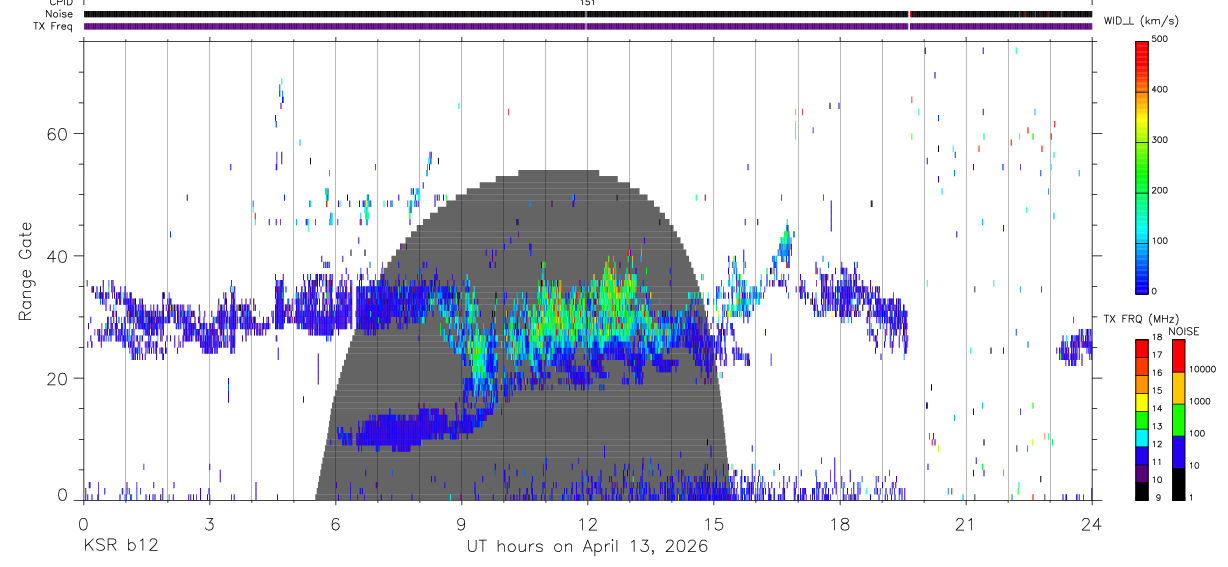Click the '1' tick on noise scale
This screenshot has width=1228, height=567.
click(1192, 498)
